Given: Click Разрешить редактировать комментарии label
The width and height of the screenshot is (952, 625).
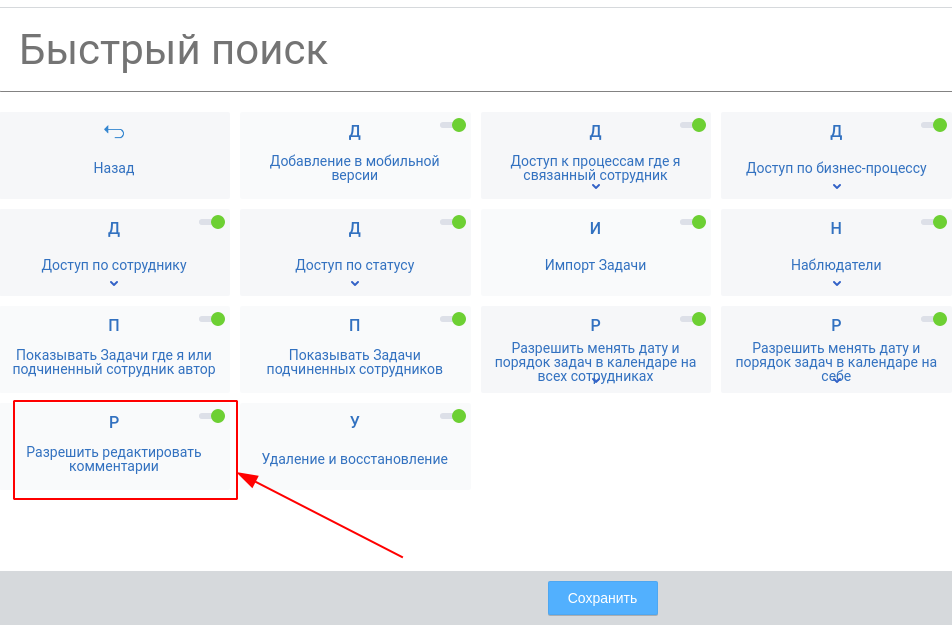Looking at the screenshot, I should pos(114,459).
